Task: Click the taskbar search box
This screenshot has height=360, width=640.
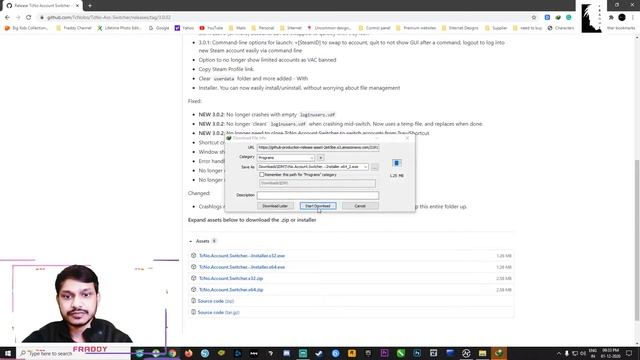Action: tap(73, 353)
